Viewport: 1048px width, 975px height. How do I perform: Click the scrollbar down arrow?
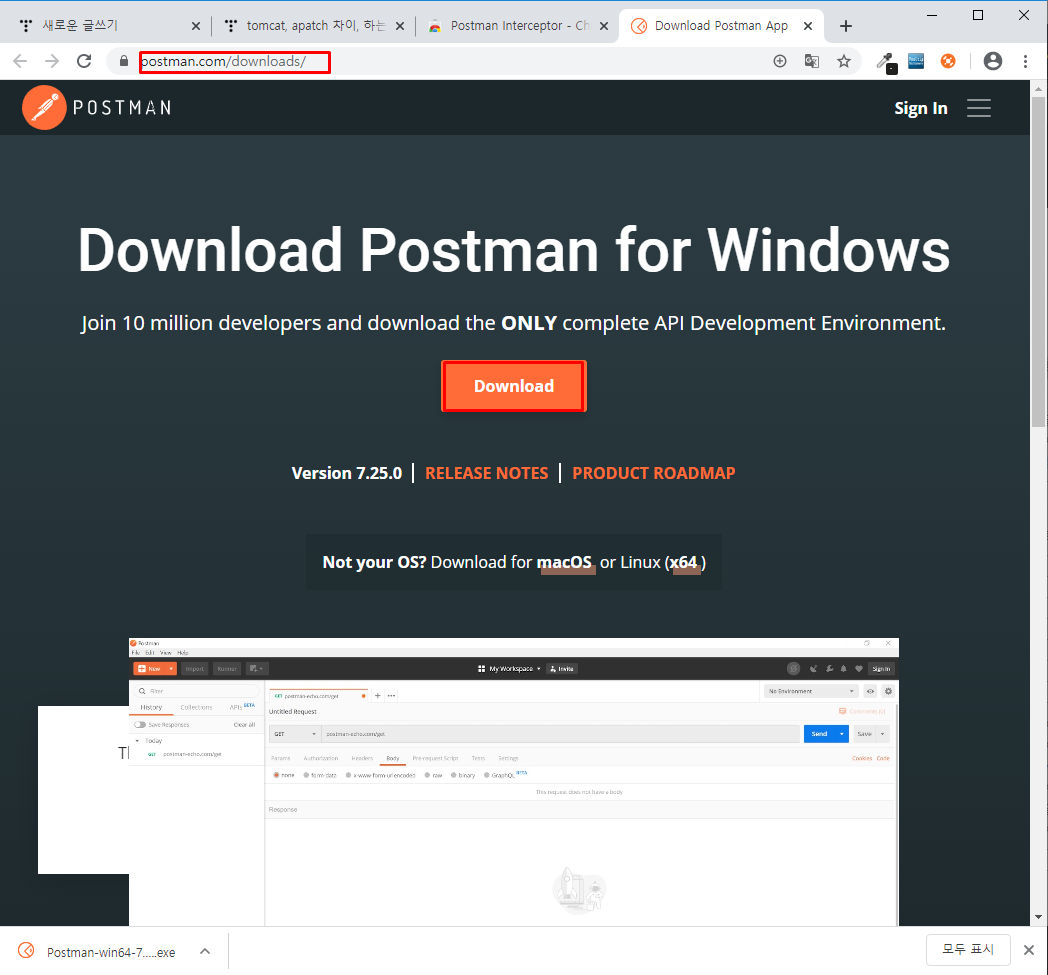point(1038,917)
